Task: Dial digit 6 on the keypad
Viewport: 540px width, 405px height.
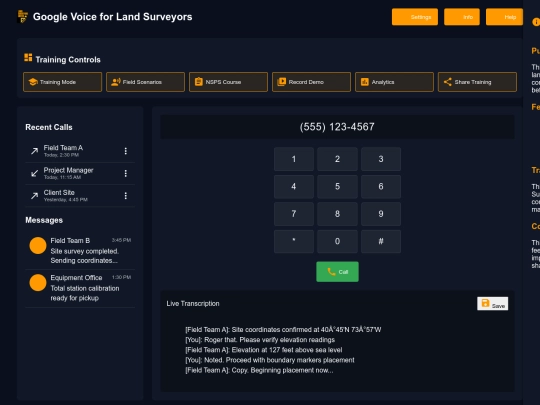Action: coord(381,187)
